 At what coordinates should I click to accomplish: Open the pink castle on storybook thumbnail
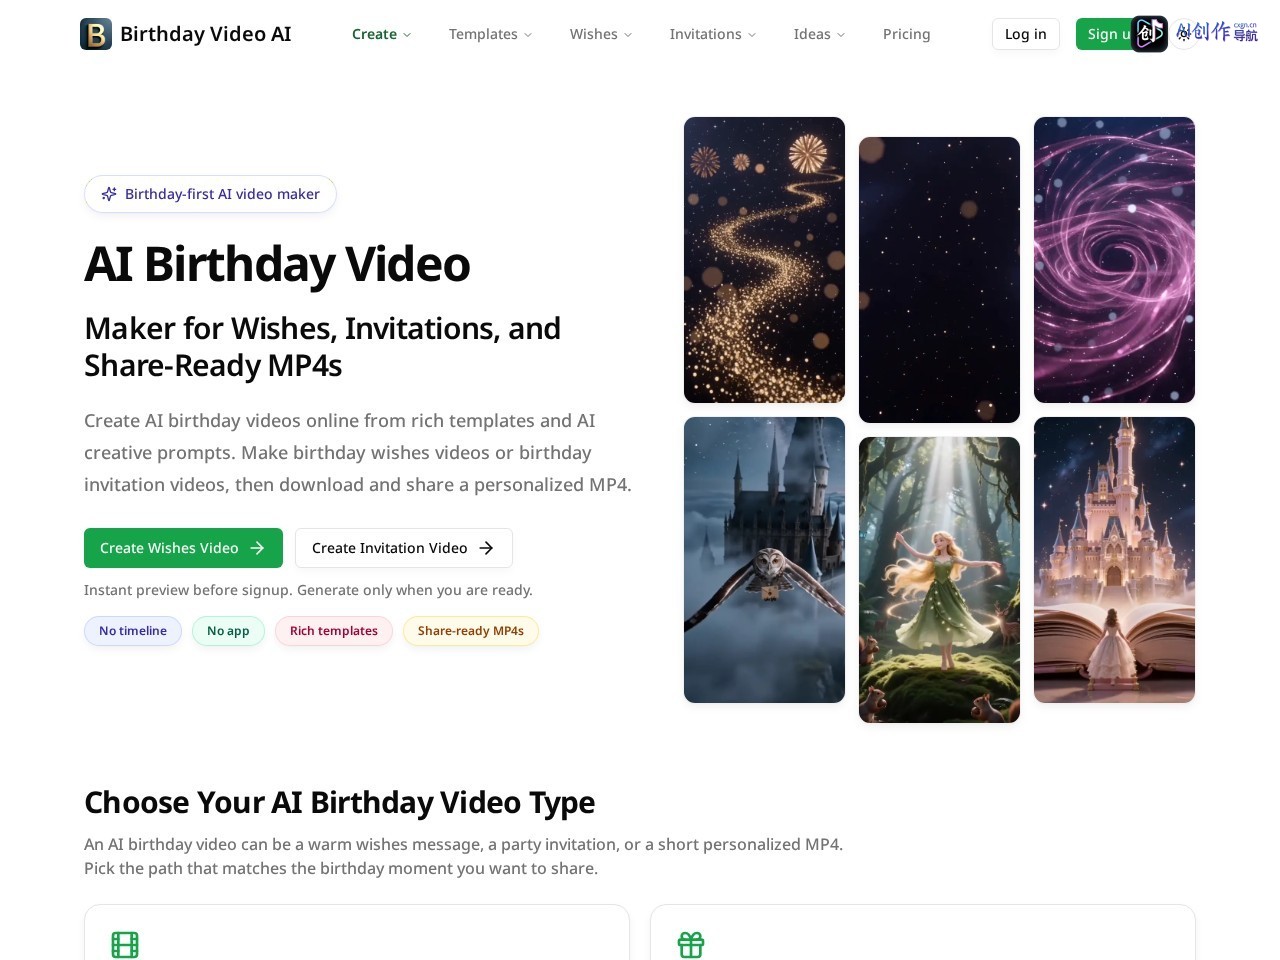click(1114, 560)
